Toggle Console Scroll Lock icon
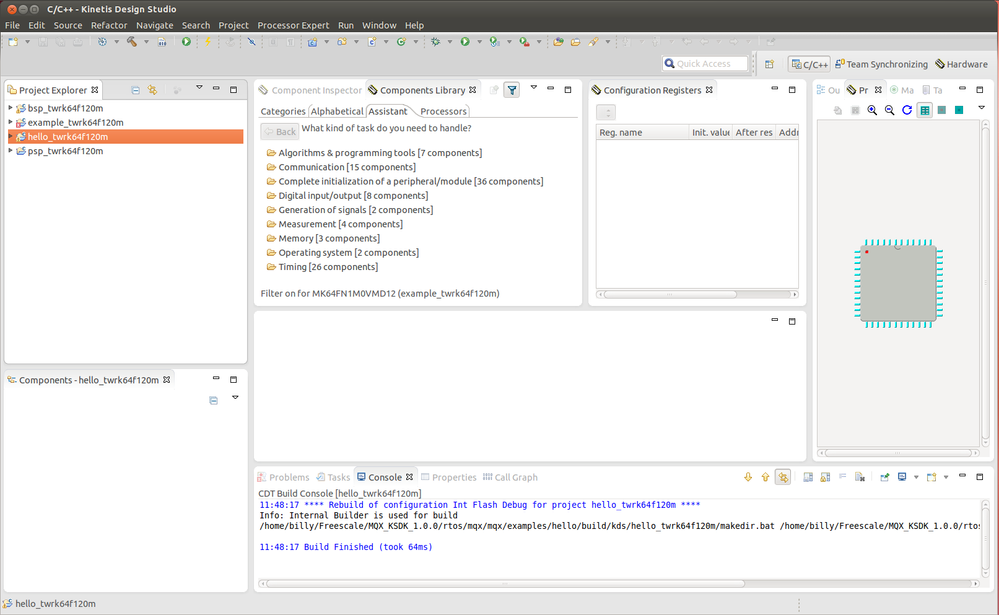 [825, 477]
